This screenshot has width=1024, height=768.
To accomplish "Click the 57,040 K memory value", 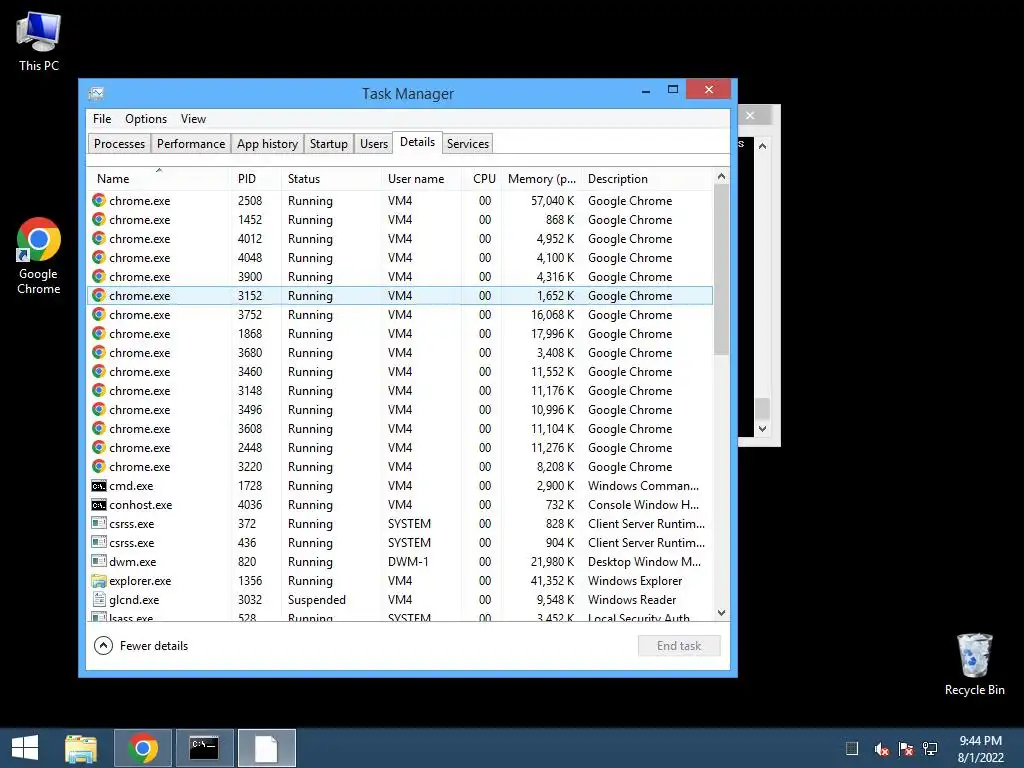I will click(552, 200).
